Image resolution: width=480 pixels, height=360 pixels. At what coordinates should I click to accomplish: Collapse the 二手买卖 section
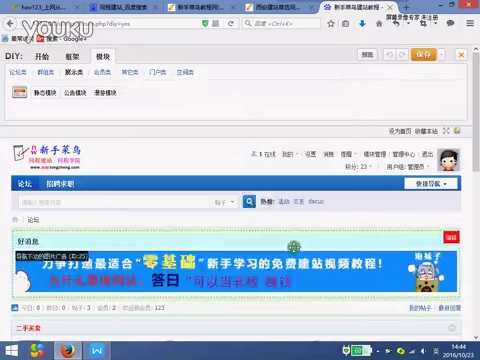(x=452, y=328)
